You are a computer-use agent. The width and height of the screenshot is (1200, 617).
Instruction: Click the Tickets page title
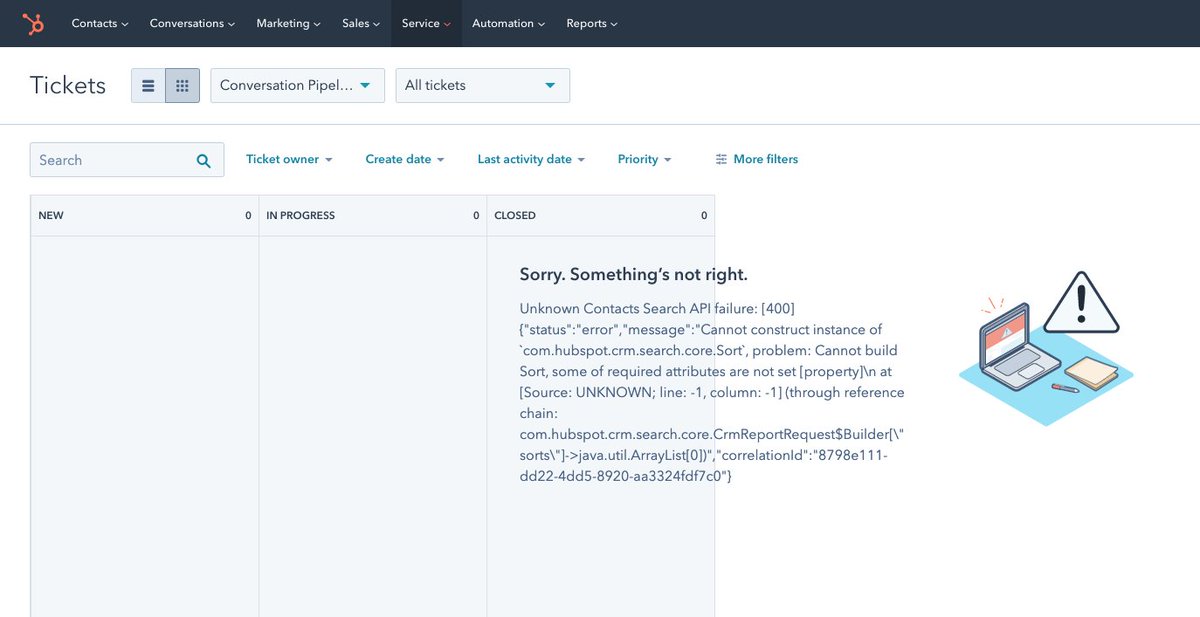pos(68,86)
